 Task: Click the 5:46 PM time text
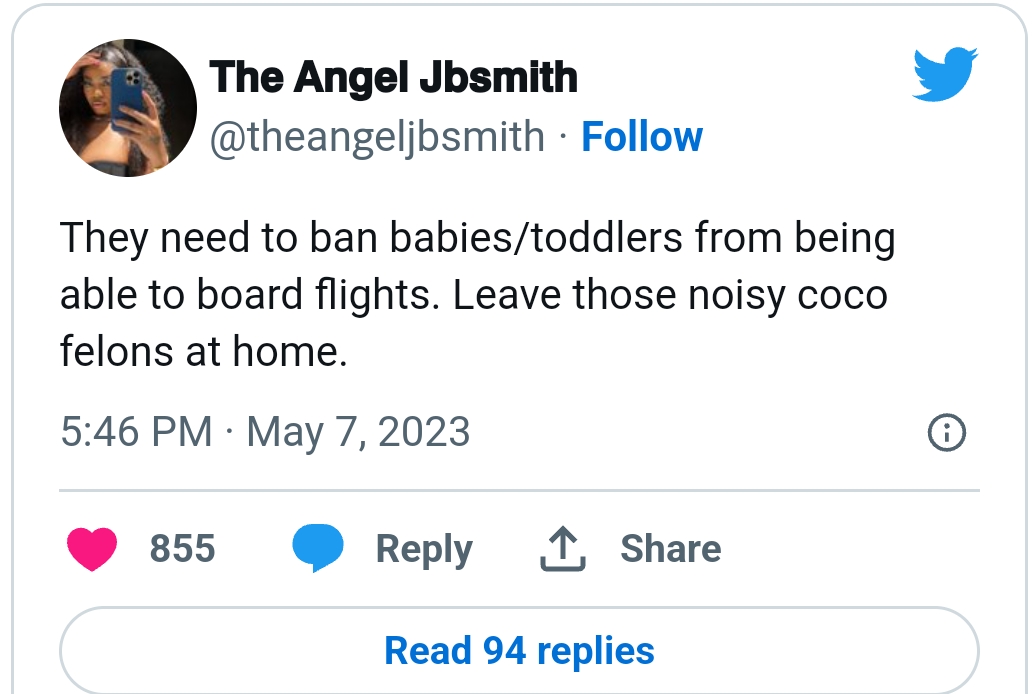pos(136,432)
